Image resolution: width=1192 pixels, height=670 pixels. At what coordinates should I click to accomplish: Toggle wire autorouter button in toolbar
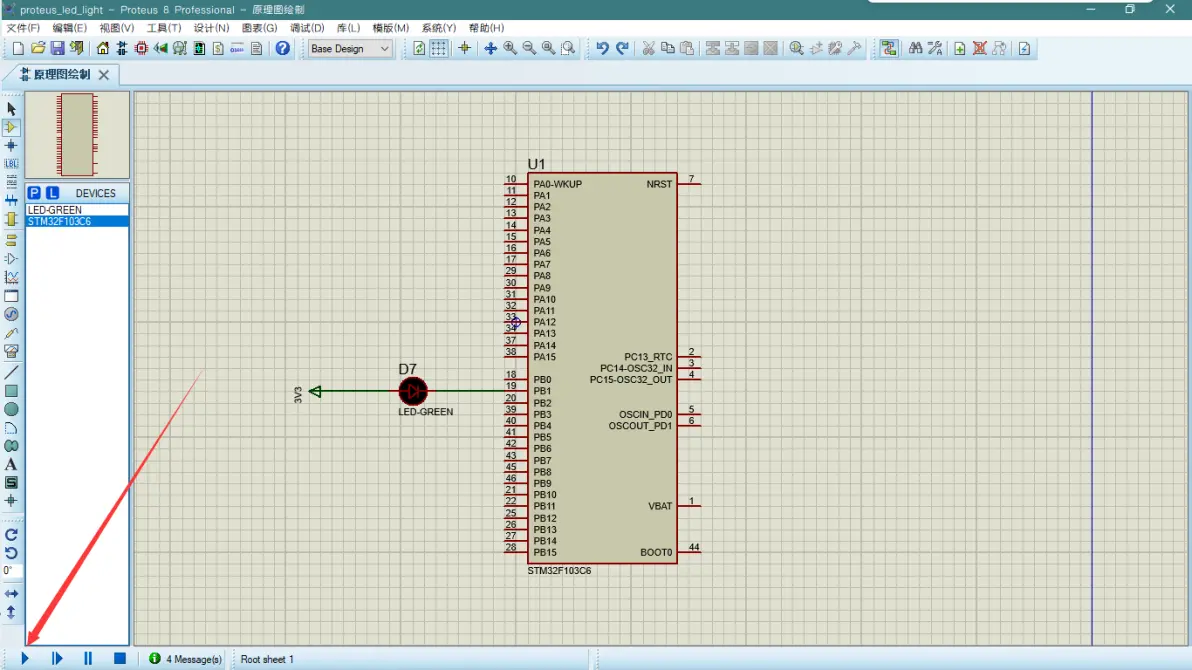pyautogui.click(x=888, y=48)
